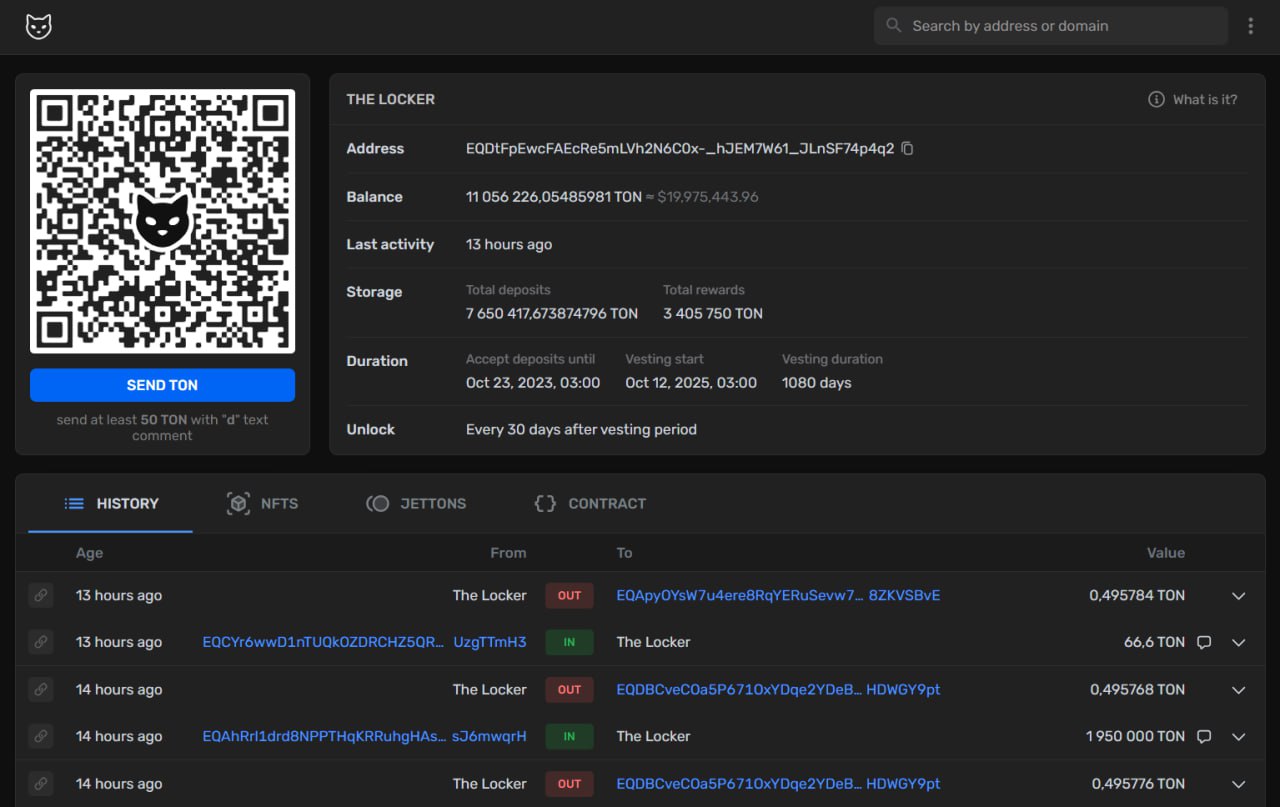This screenshot has height=807, width=1280.
Task: Copy The Locker address with copy icon
Action: (x=907, y=148)
